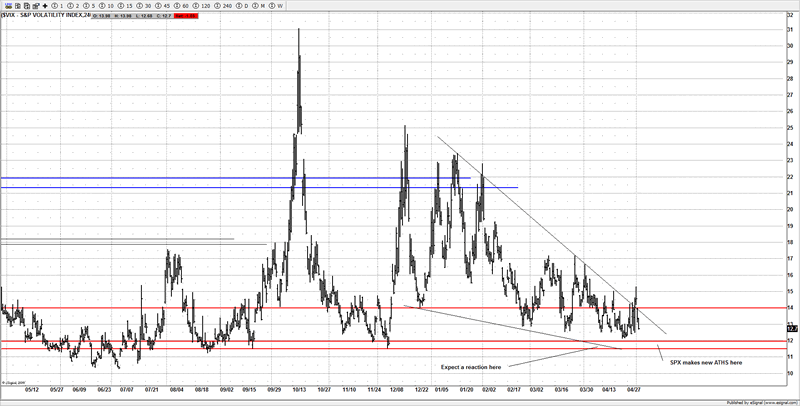800x406 pixels.
Task: Click the second toolbar icon beside the chart icon
Action: [x=20, y=6]
